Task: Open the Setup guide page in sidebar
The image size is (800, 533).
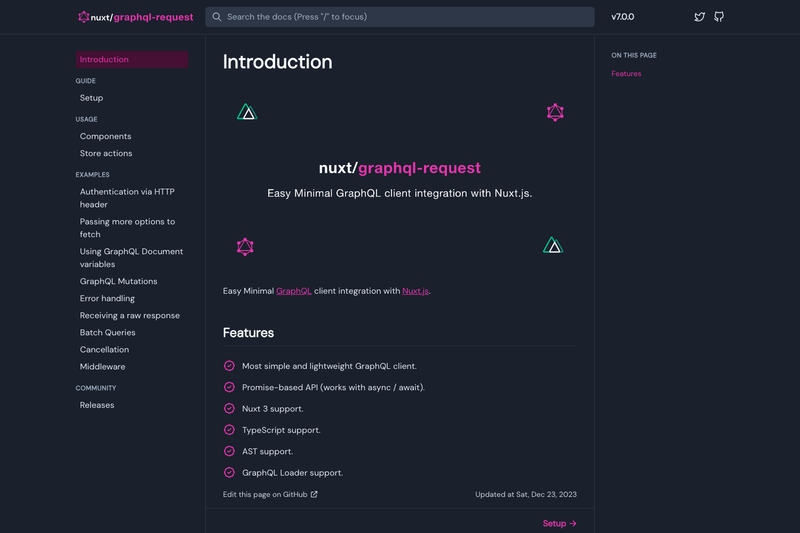Action: (x=91, y=98)
